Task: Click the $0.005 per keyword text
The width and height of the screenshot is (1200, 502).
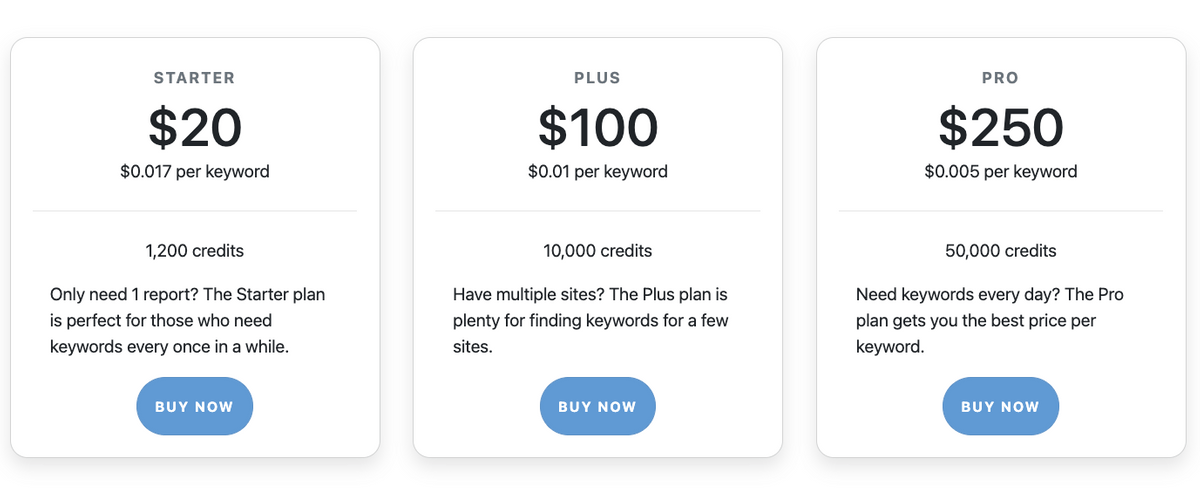Action: [x=1000, y=171]
